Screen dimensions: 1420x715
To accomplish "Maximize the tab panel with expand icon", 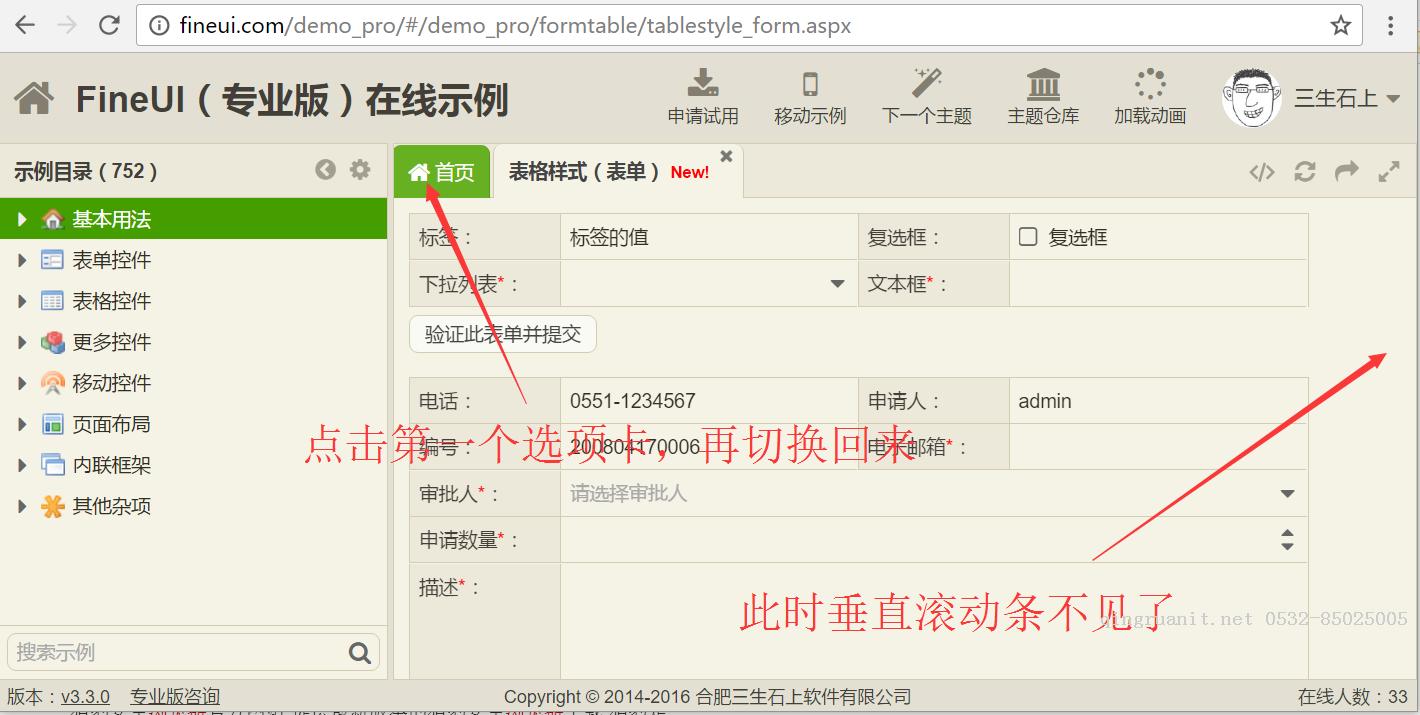I will point(1389,172).
